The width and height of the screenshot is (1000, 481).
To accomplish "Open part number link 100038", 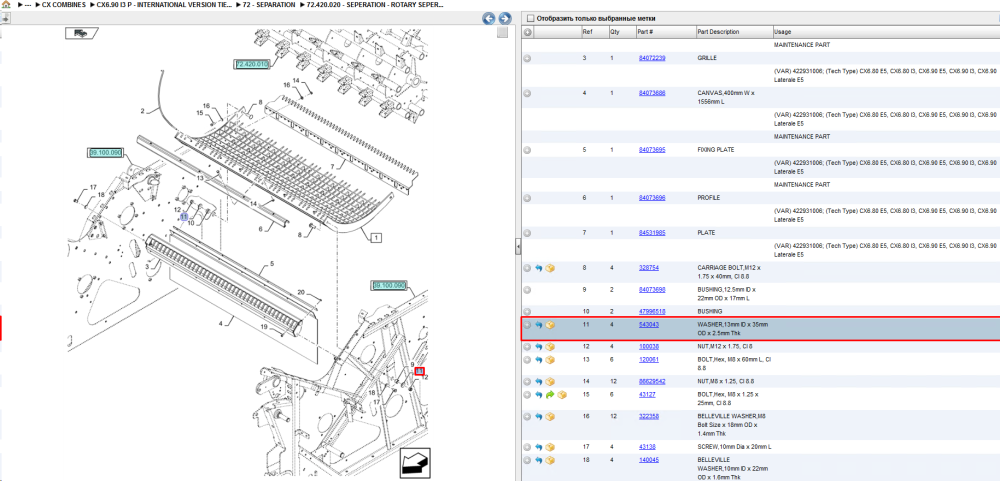I will pyautogui.click(x=649, y=346).
